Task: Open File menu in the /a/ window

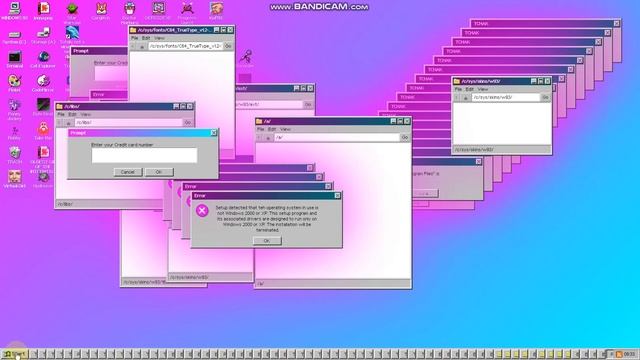Action: tap(260, 129)
